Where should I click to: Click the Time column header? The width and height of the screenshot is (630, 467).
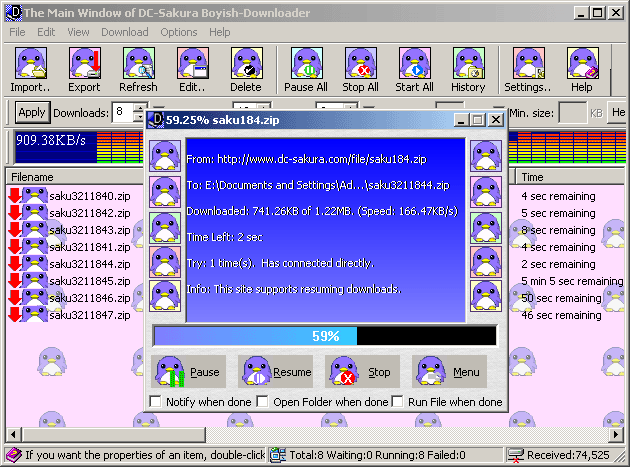click(570, 177)
